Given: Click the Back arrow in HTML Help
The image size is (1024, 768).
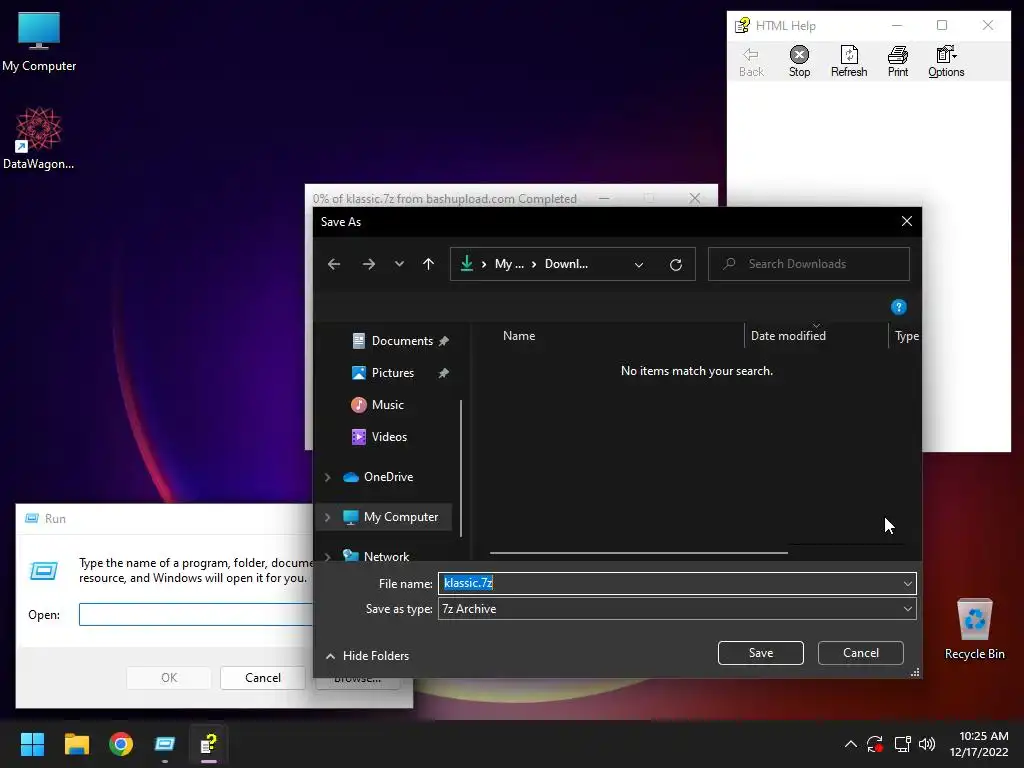Looking at the screenshot, I should 751,55.
